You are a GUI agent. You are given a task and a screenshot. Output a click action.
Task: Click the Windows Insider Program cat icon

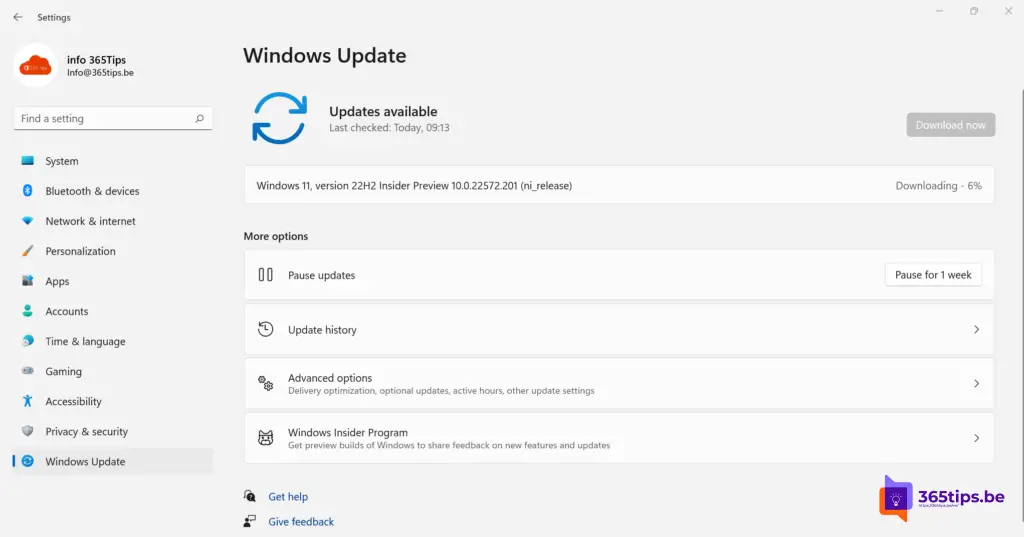point(265,438)
